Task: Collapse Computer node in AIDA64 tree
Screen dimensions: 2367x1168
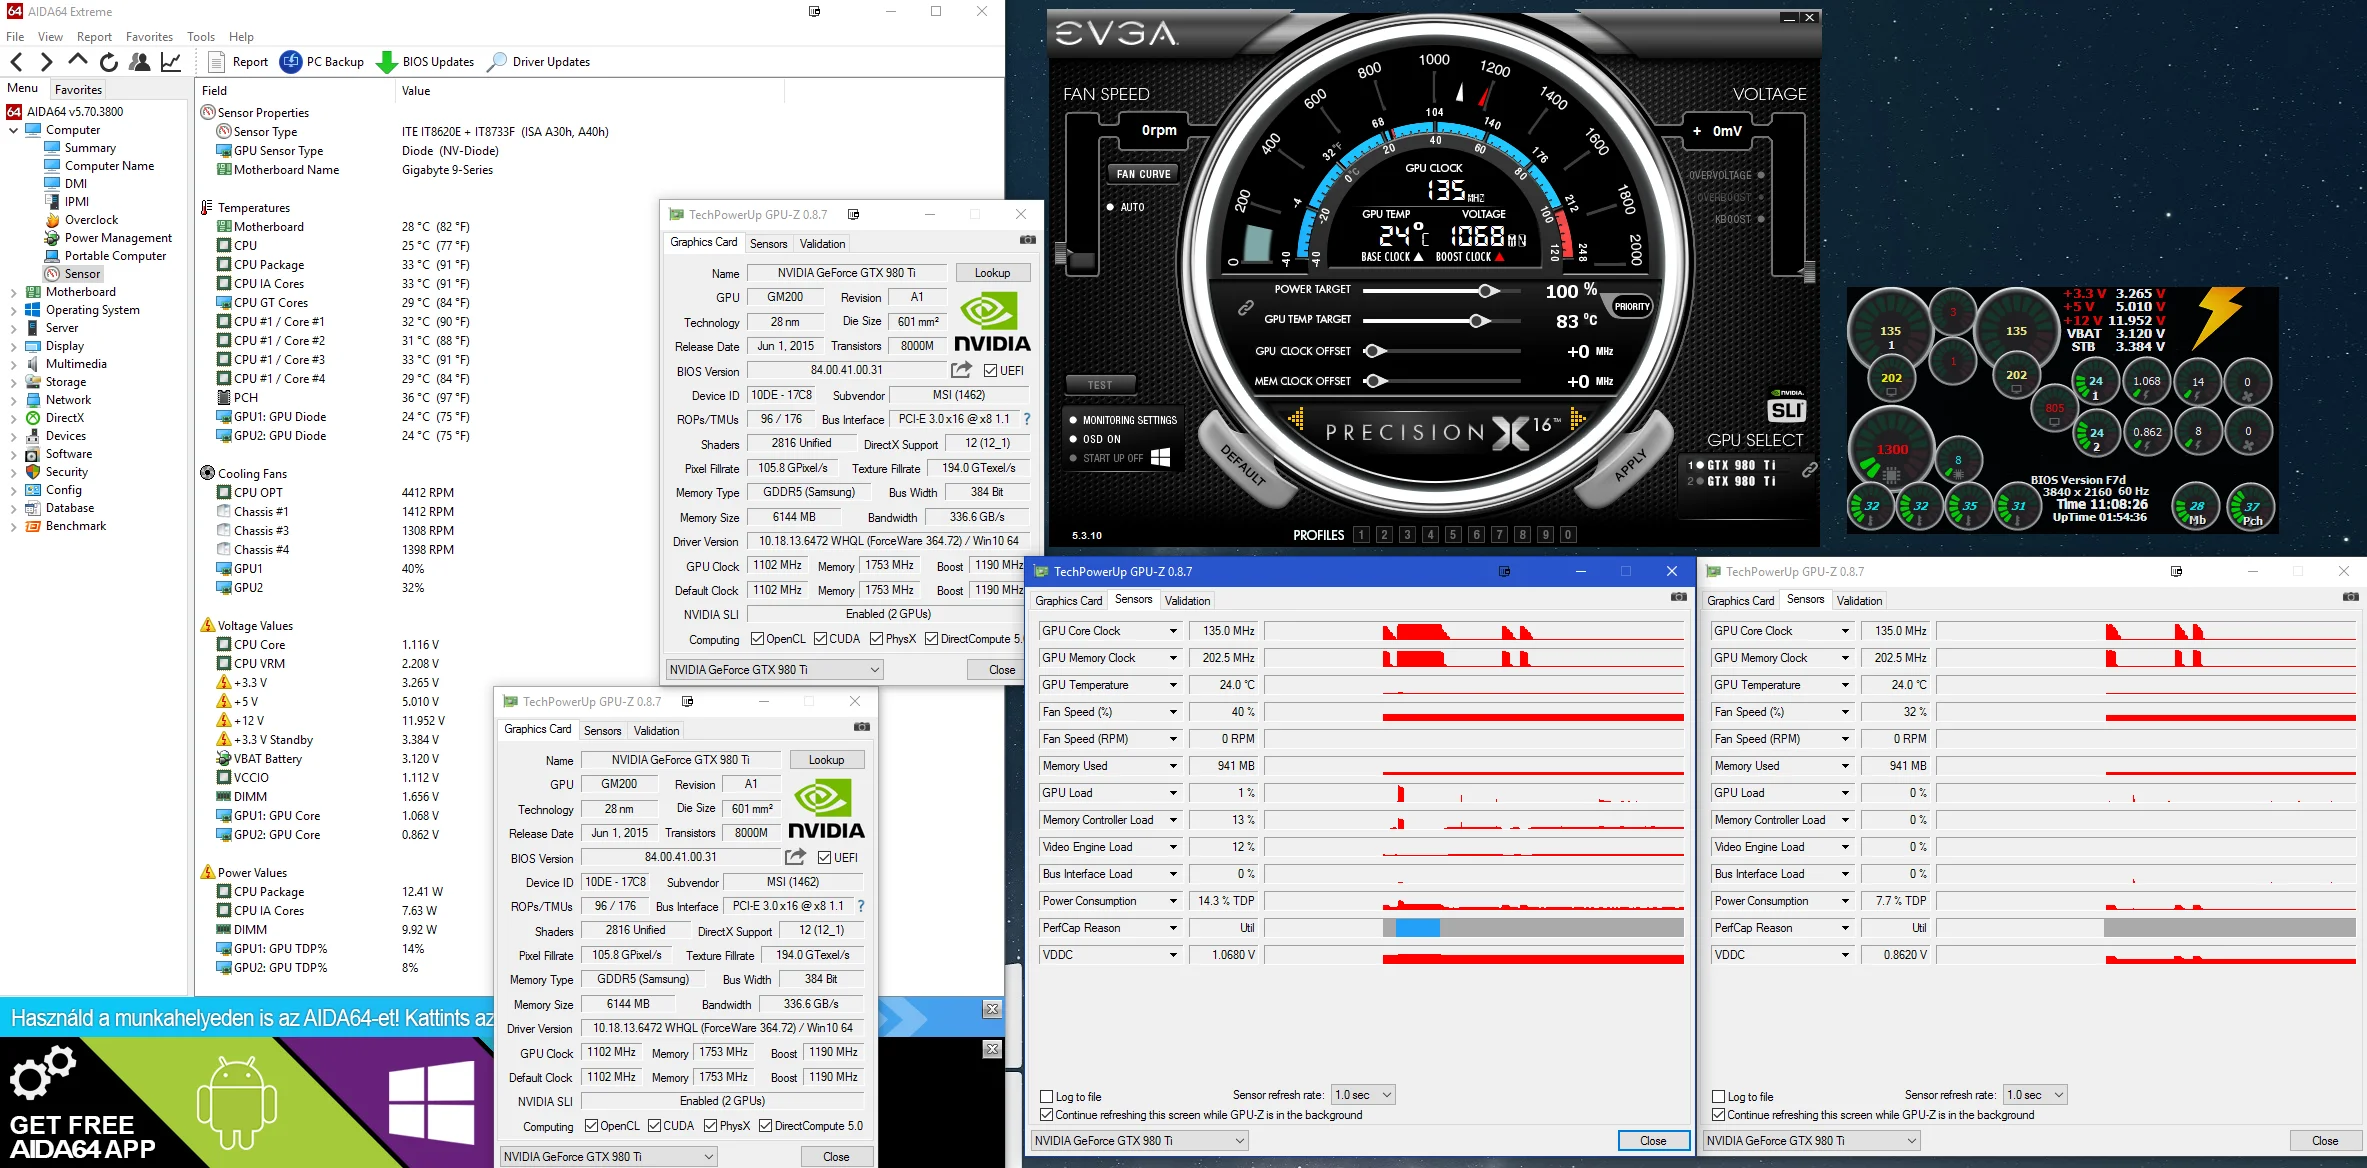Action: (x=13, y=130)
